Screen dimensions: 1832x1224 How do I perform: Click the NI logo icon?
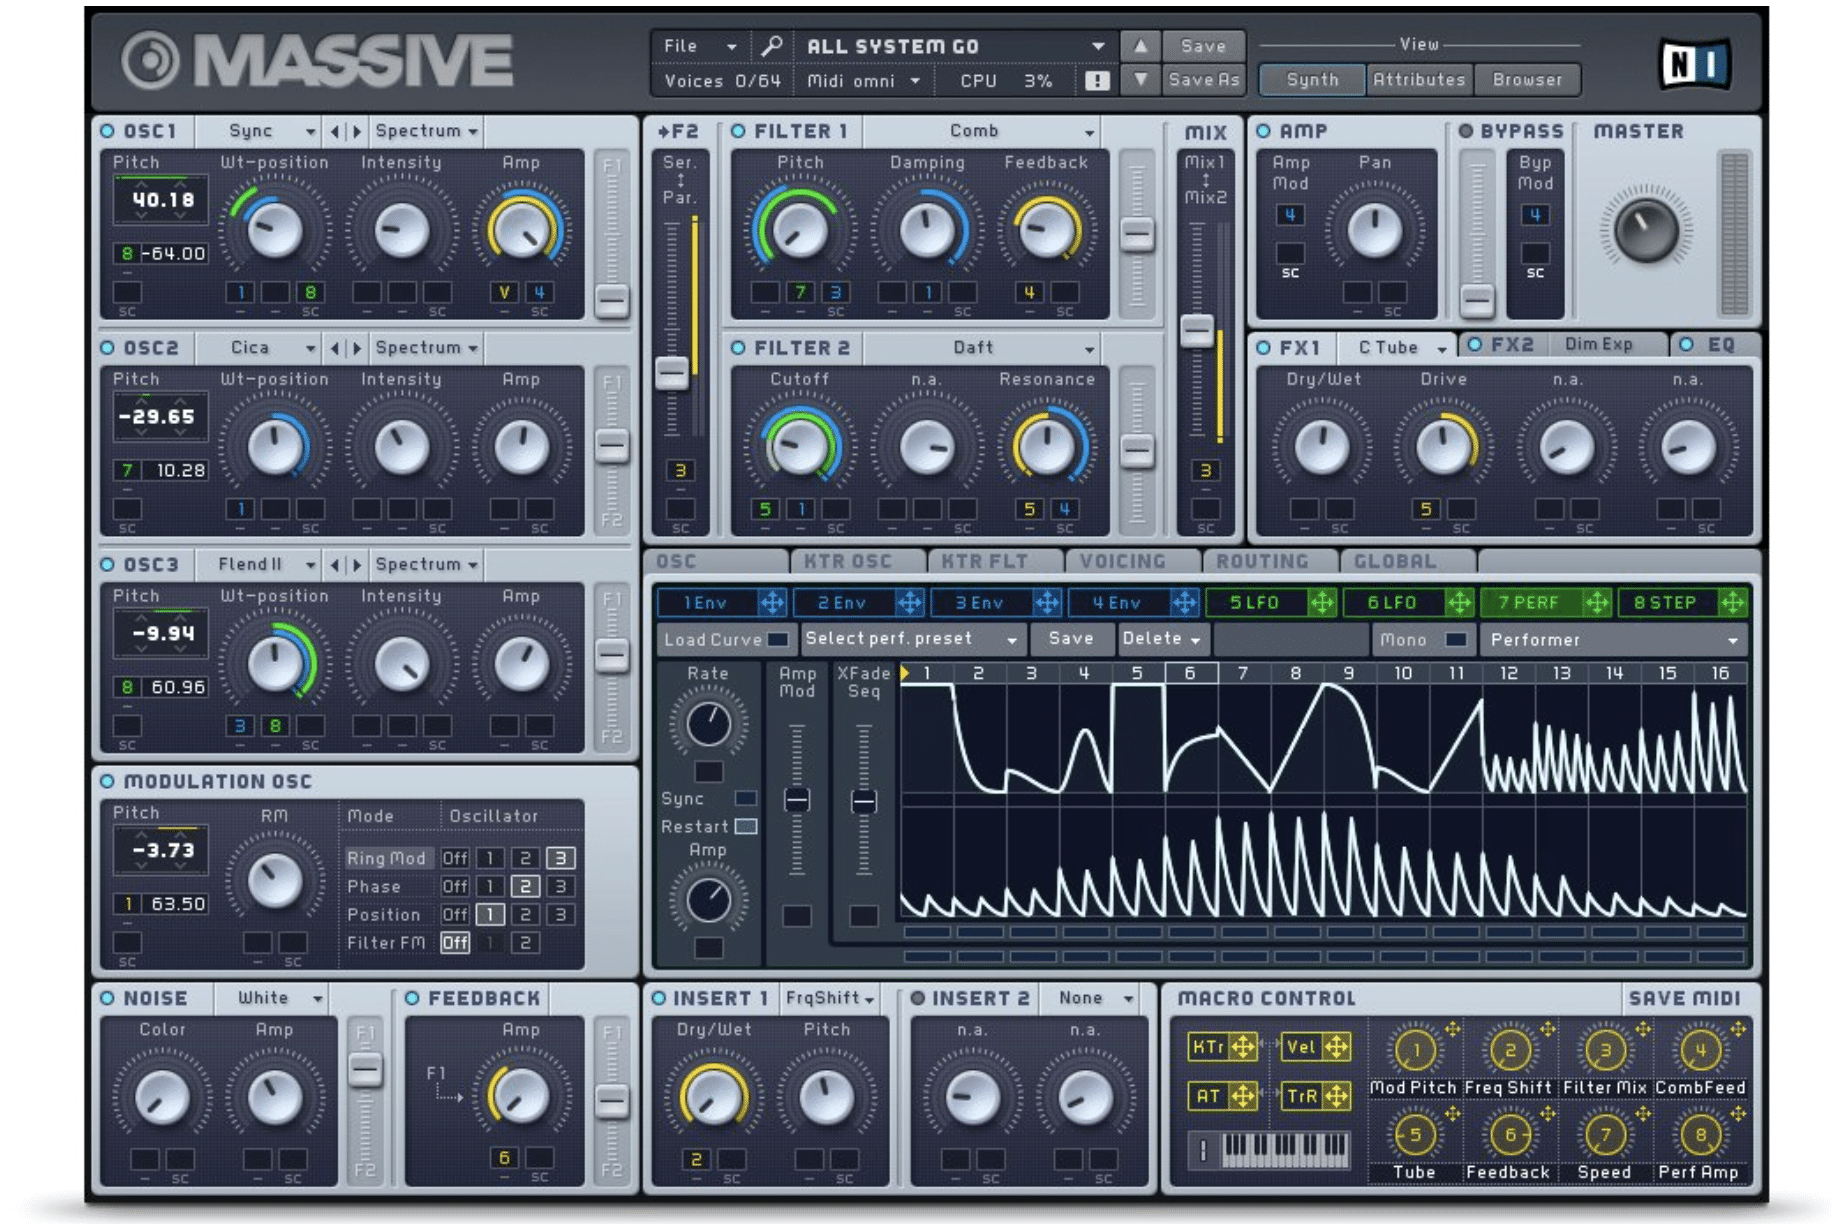coord(1694,65)
